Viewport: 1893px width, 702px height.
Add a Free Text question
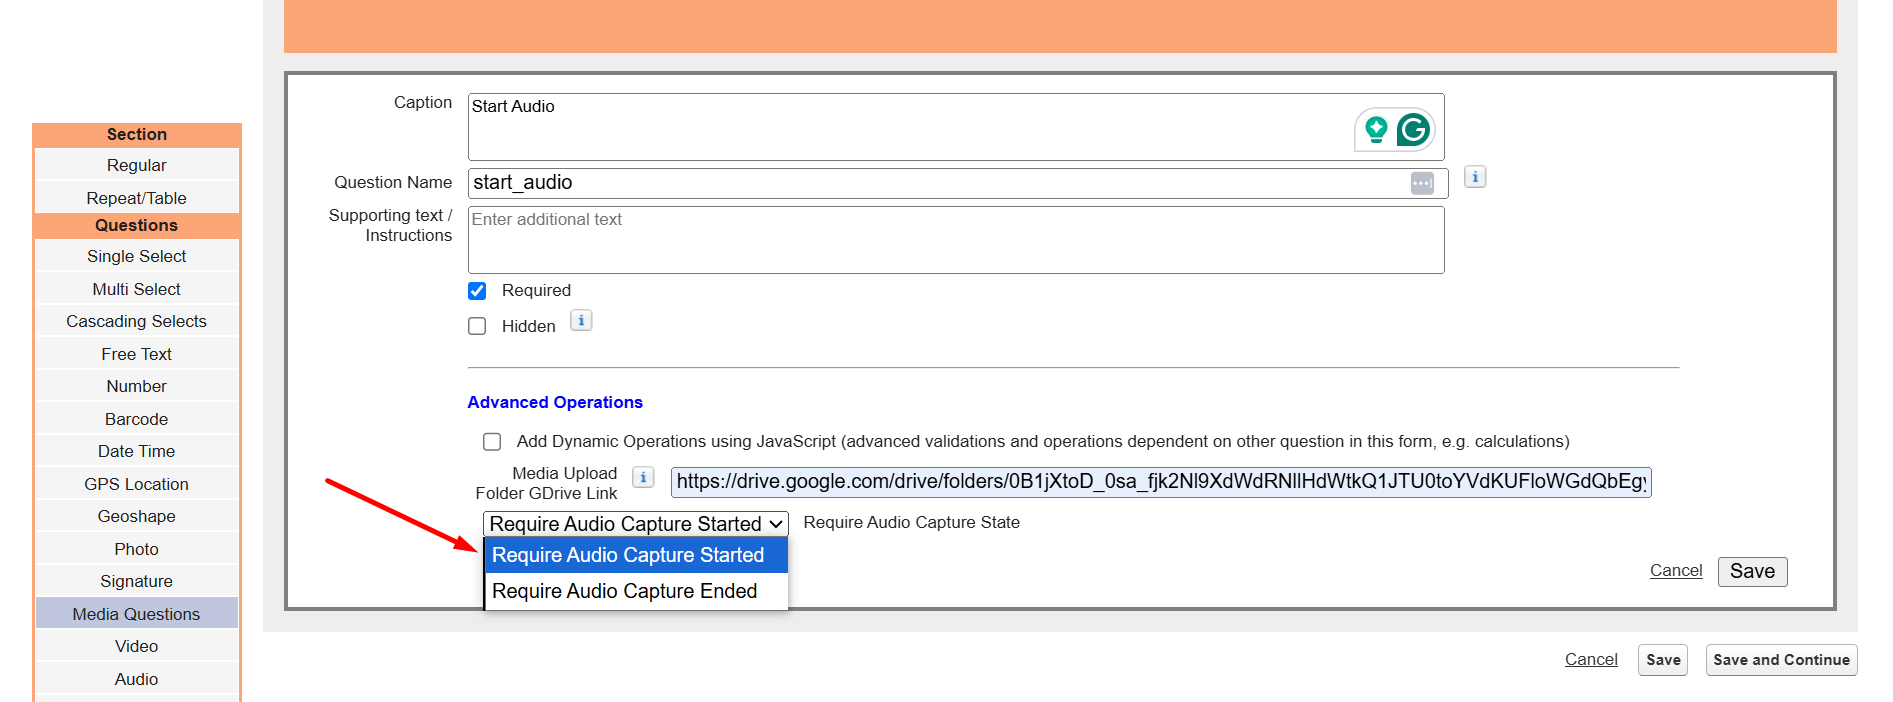[x=137, y=354]
